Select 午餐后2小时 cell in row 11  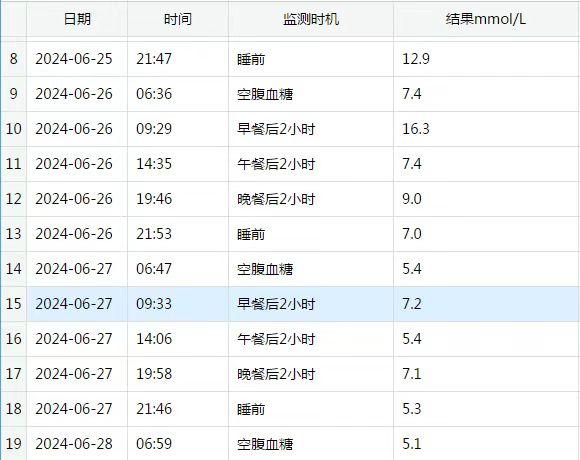pyautogui.click(x=311, y=164)
